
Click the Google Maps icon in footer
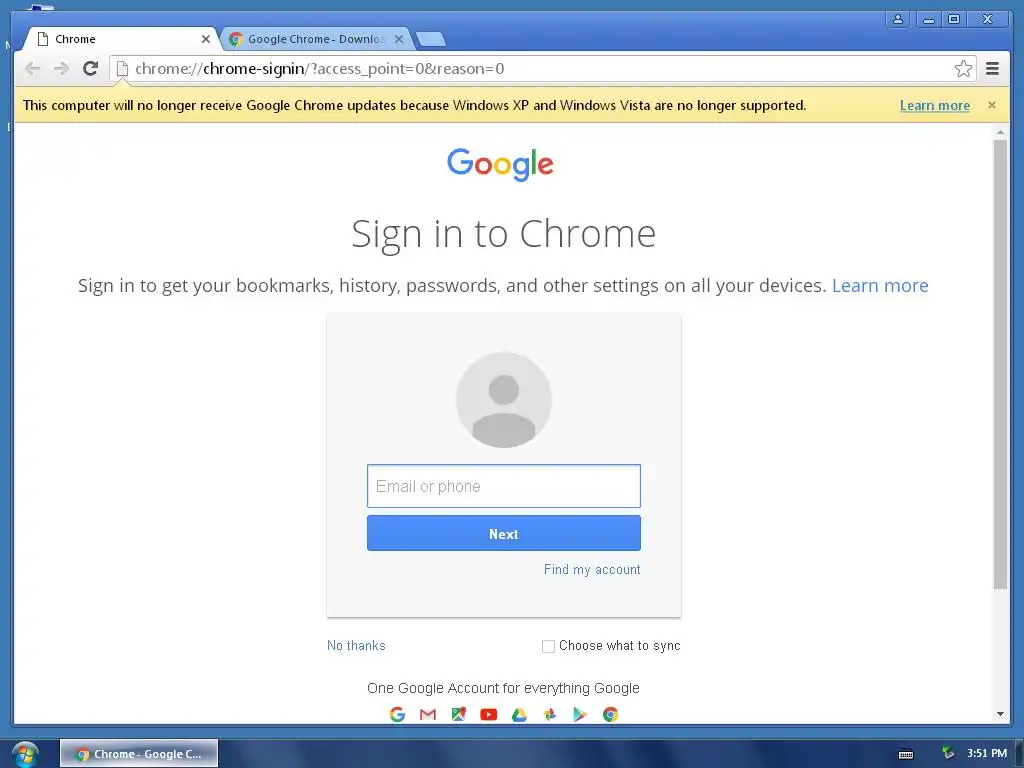[458, 714]
